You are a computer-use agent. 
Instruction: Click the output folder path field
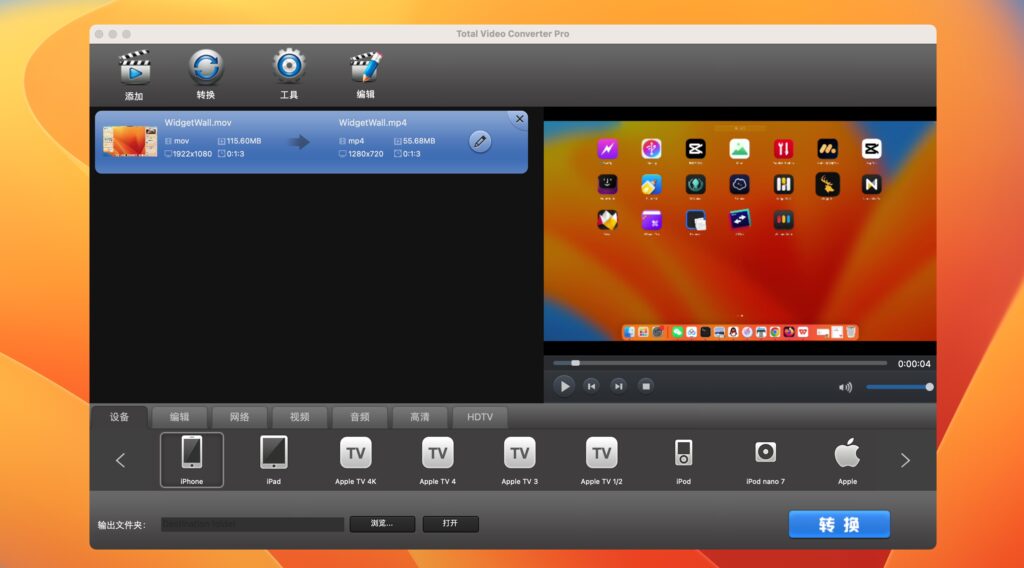(253, 524)
